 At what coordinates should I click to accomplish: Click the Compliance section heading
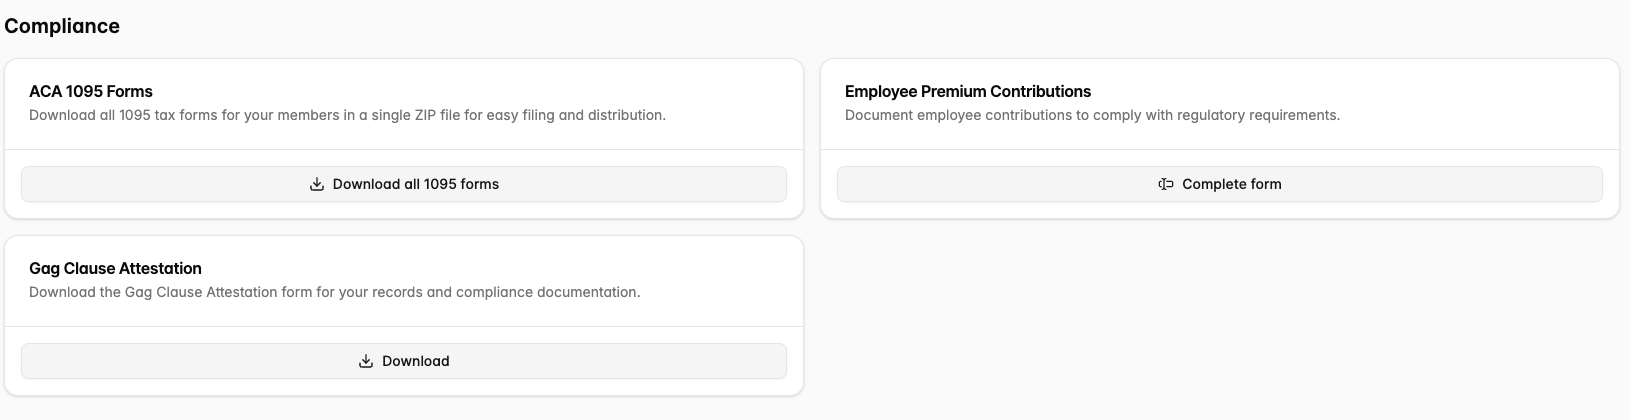(x=62, y=26)
